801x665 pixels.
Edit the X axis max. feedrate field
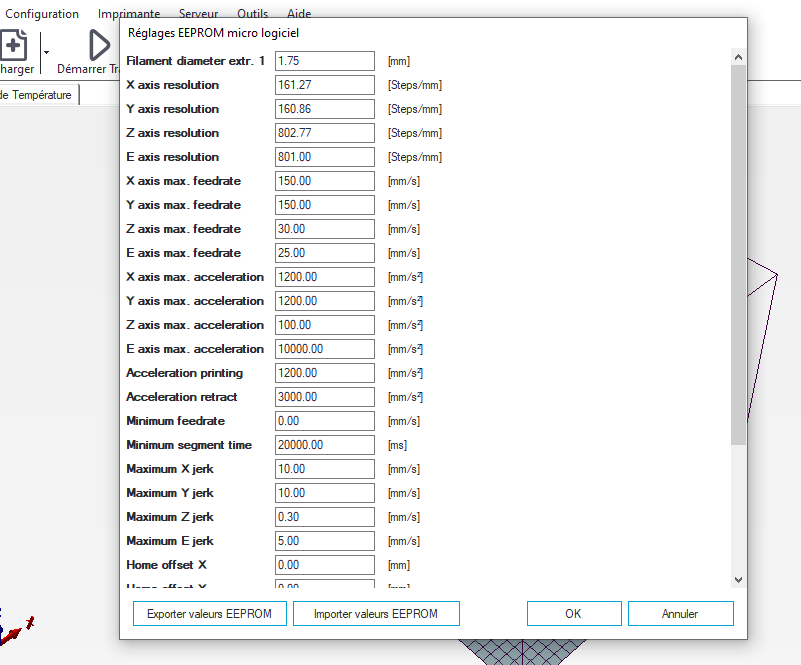coord(324,181)
